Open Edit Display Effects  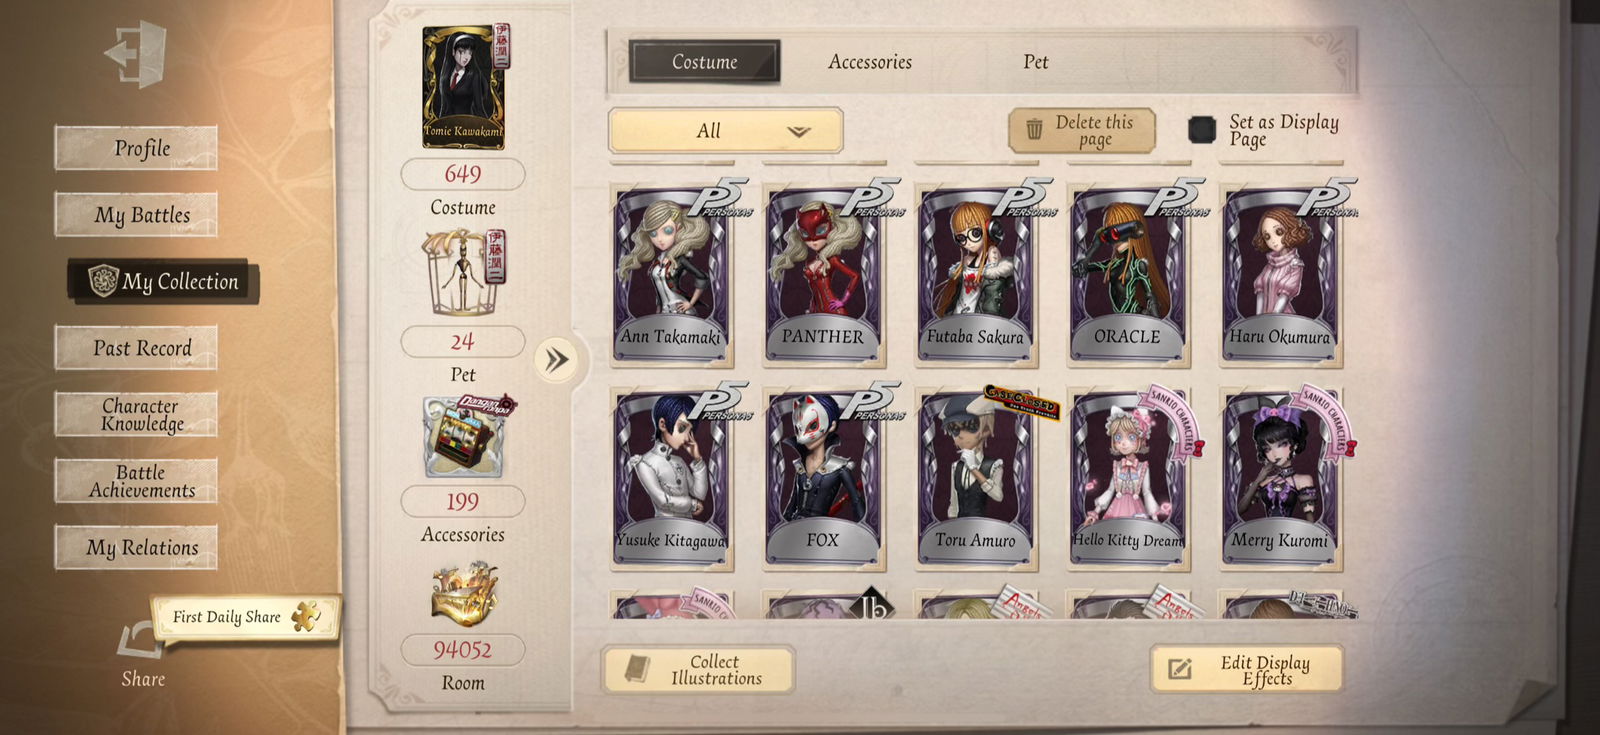1246,669
